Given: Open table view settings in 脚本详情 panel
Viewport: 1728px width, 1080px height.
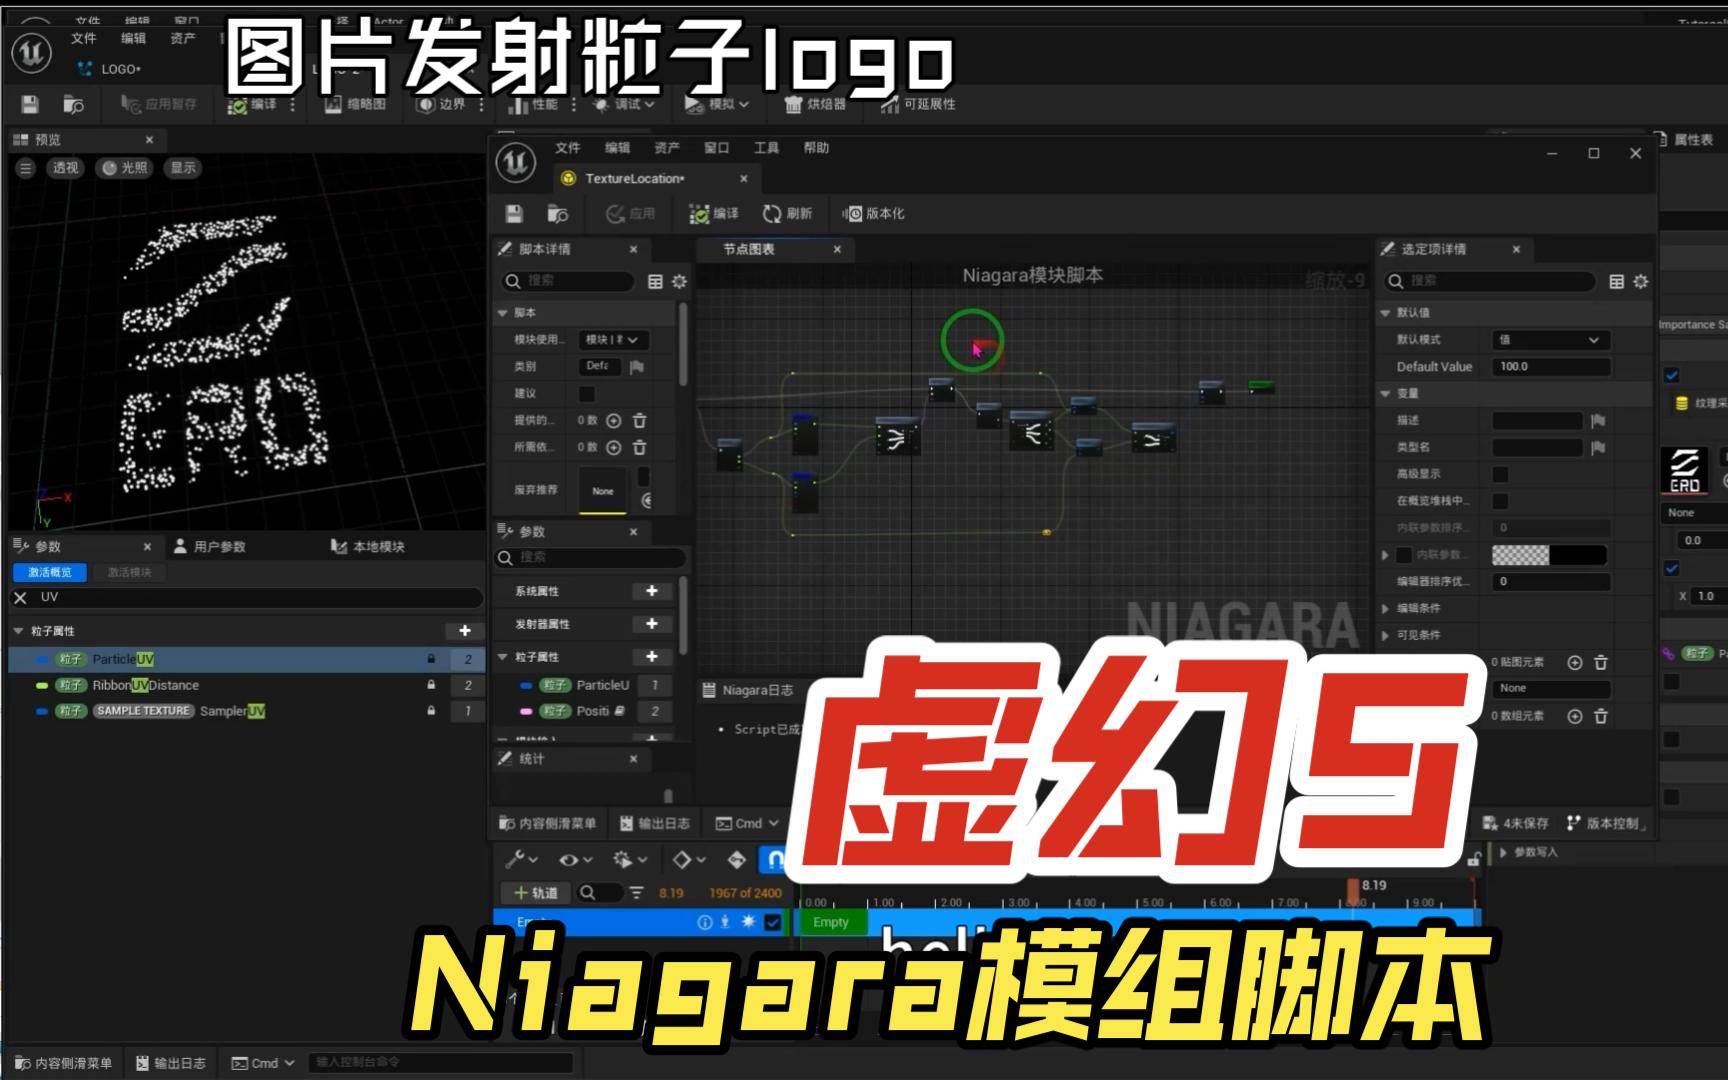Looking at the screenshot, I should pos(655,282).
